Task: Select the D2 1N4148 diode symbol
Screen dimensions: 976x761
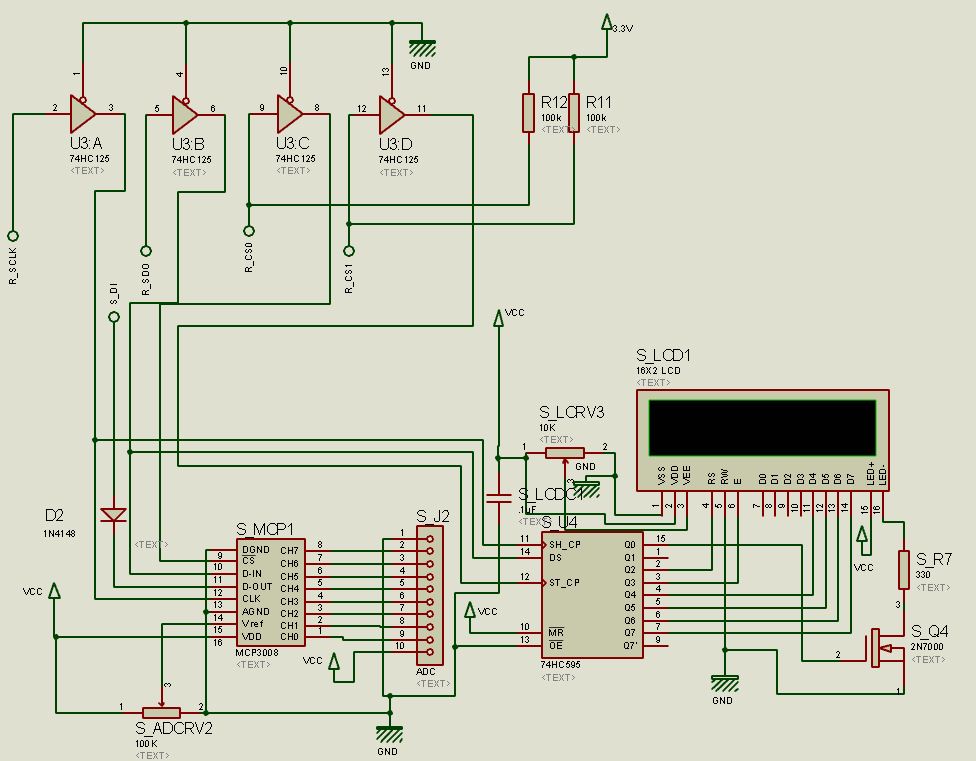Action: click(x=114, y=515)
